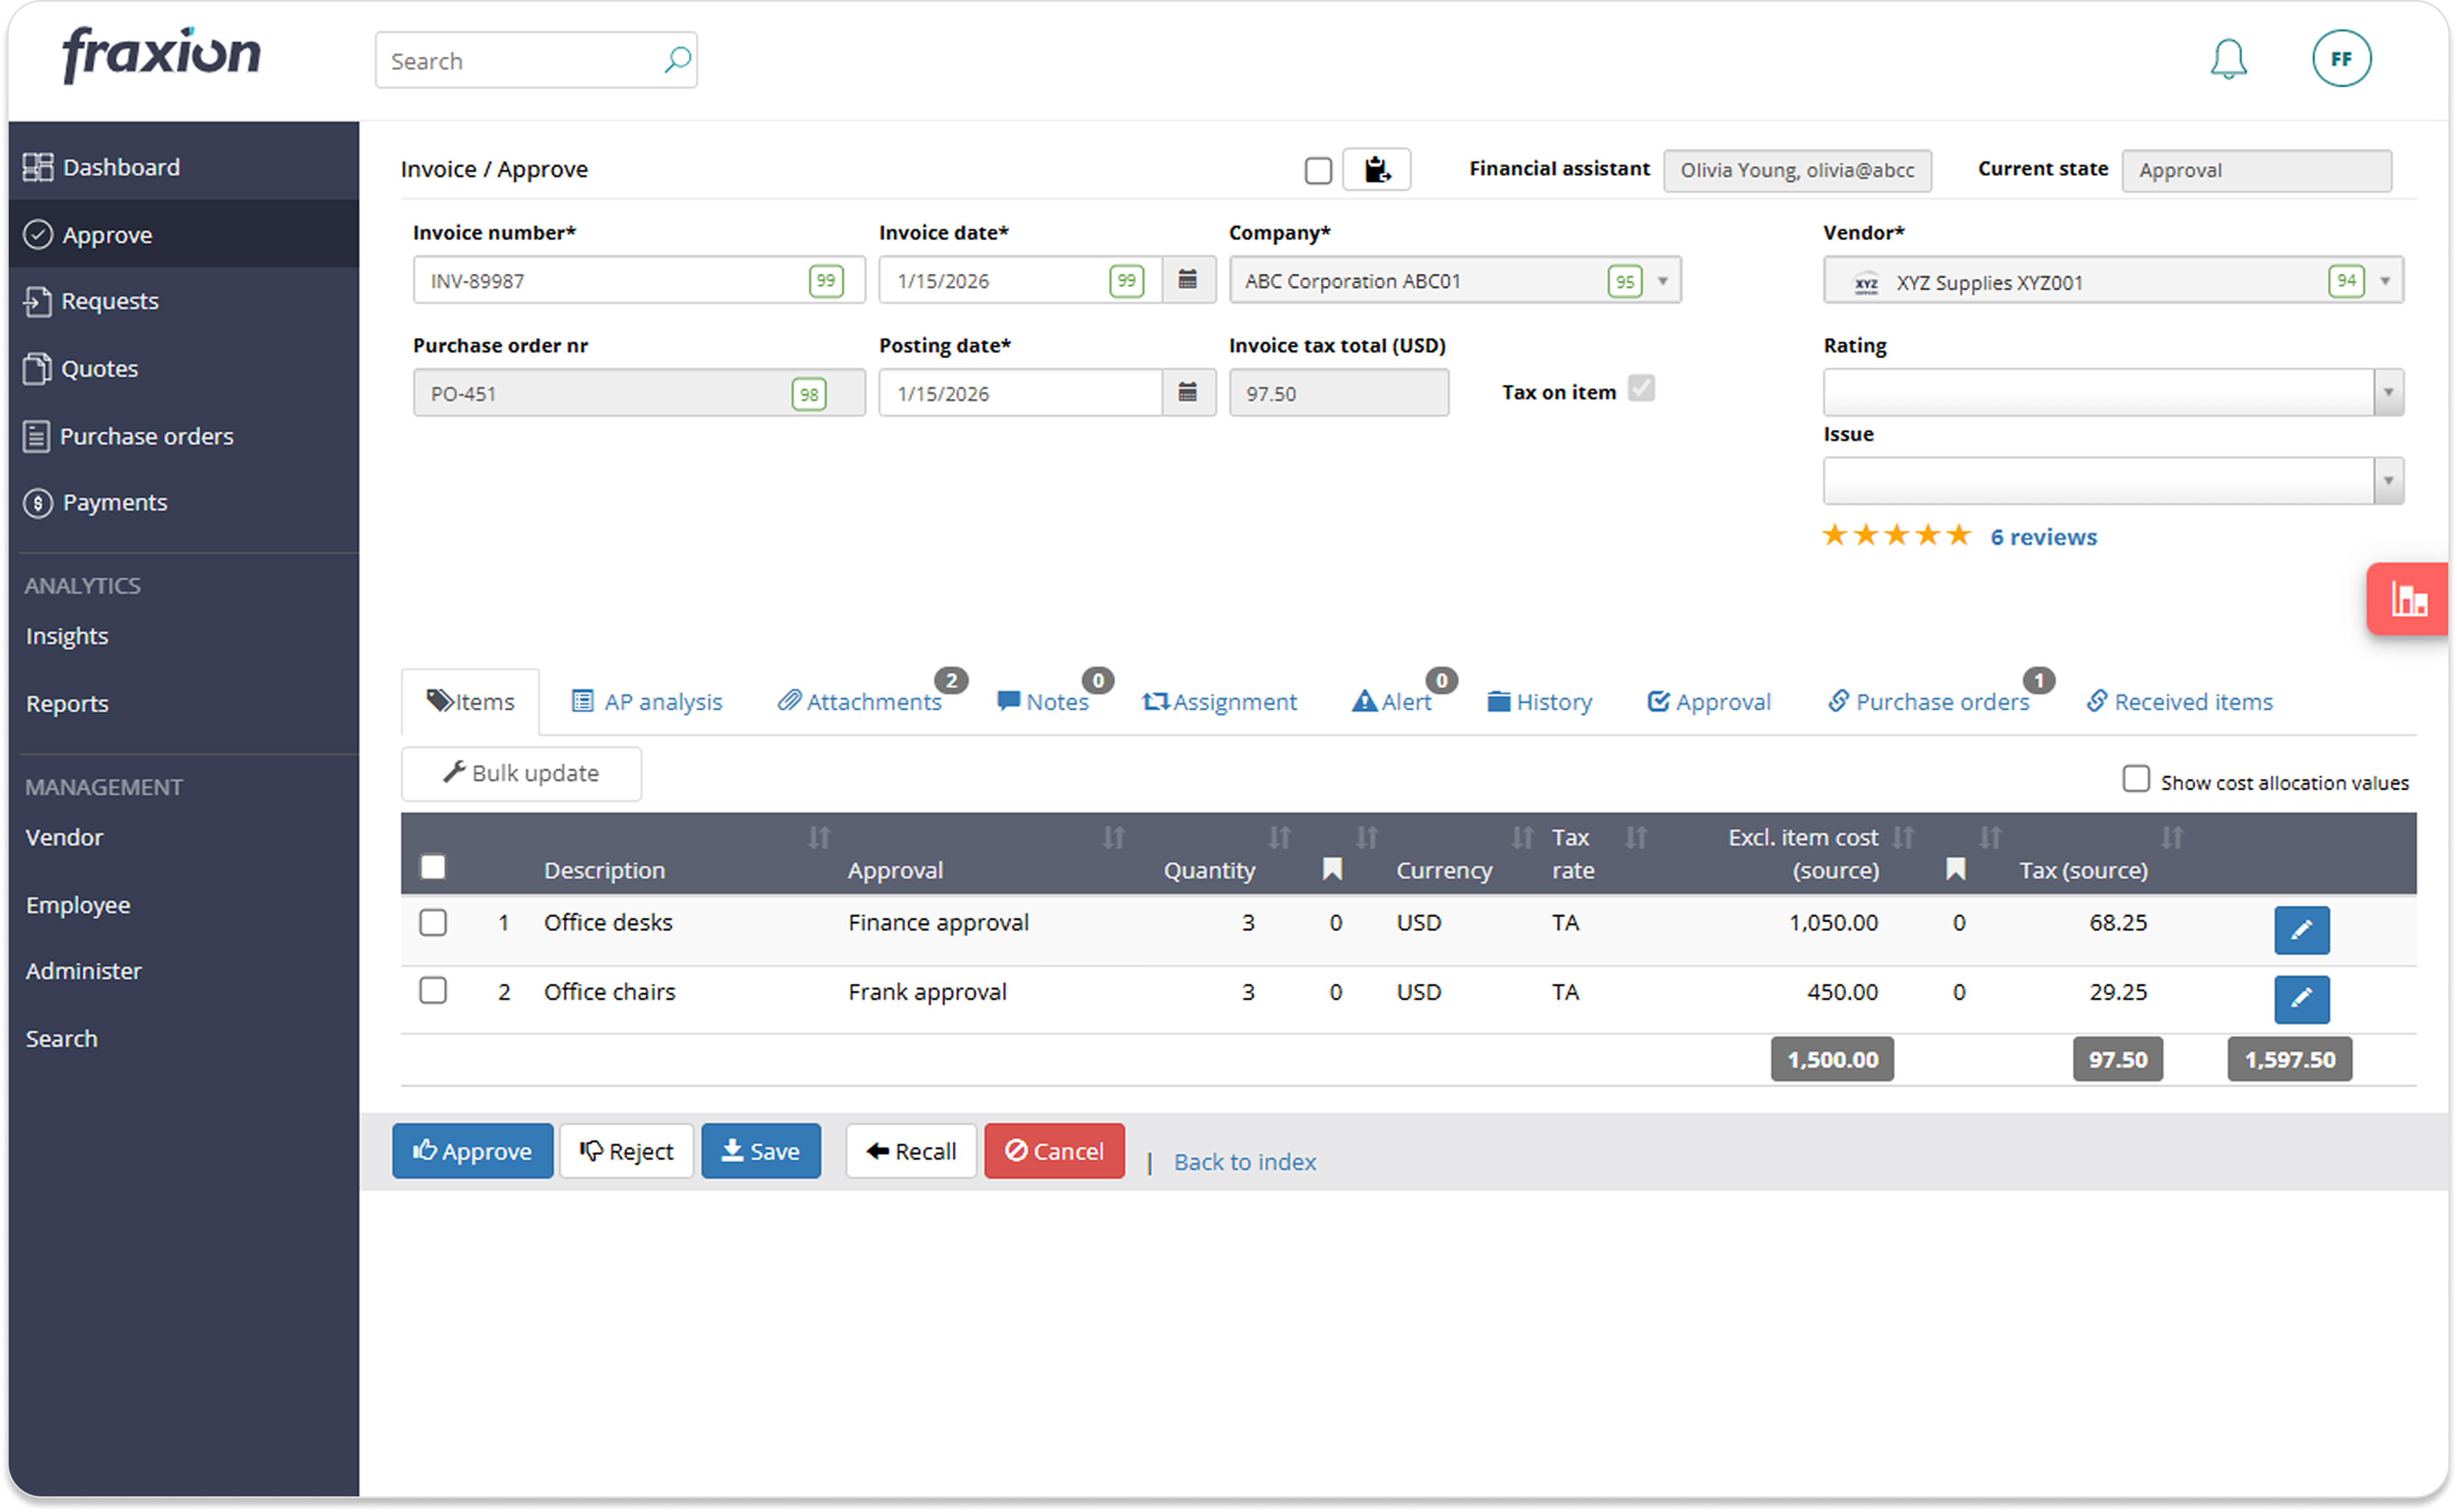
Task: Open the paste/clipboard icon near Invoice Approve header
Action: click(1377, 170)
